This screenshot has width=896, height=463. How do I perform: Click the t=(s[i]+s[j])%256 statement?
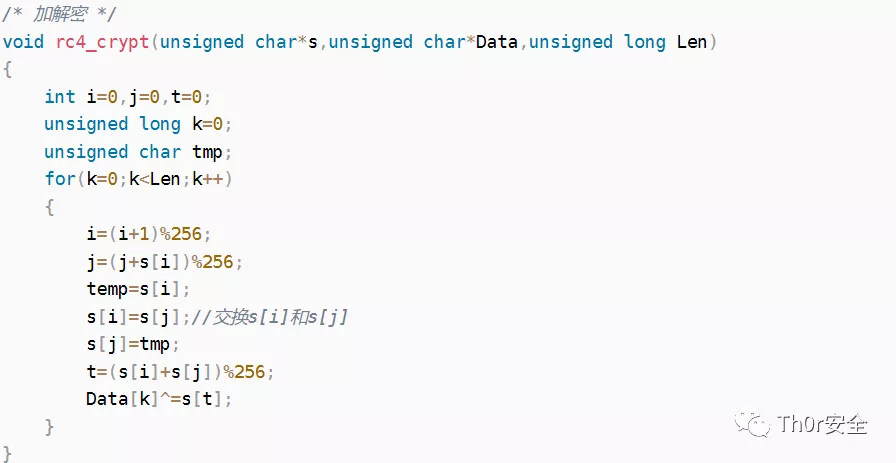point(181,372)
